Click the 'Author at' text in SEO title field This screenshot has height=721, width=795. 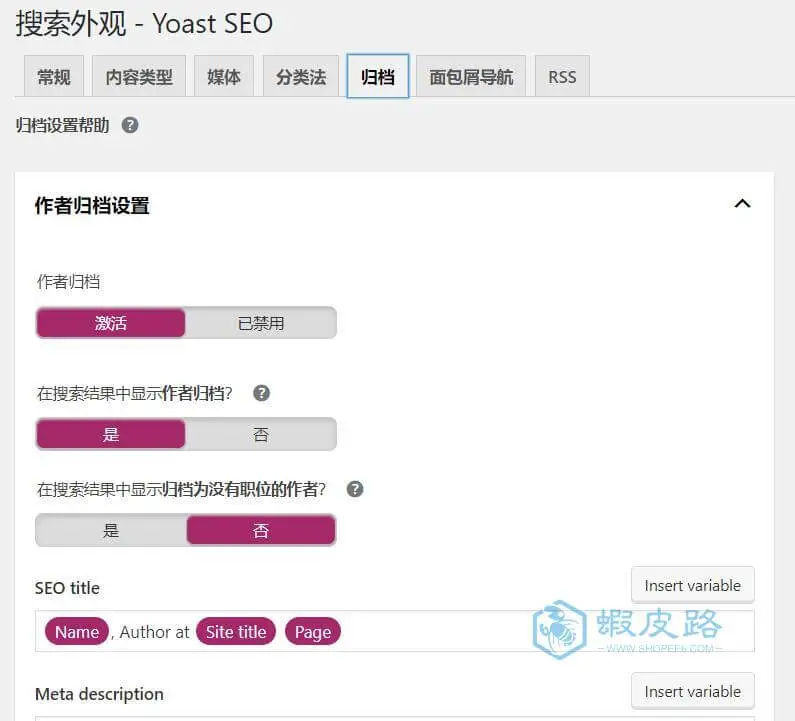(154, 632)
